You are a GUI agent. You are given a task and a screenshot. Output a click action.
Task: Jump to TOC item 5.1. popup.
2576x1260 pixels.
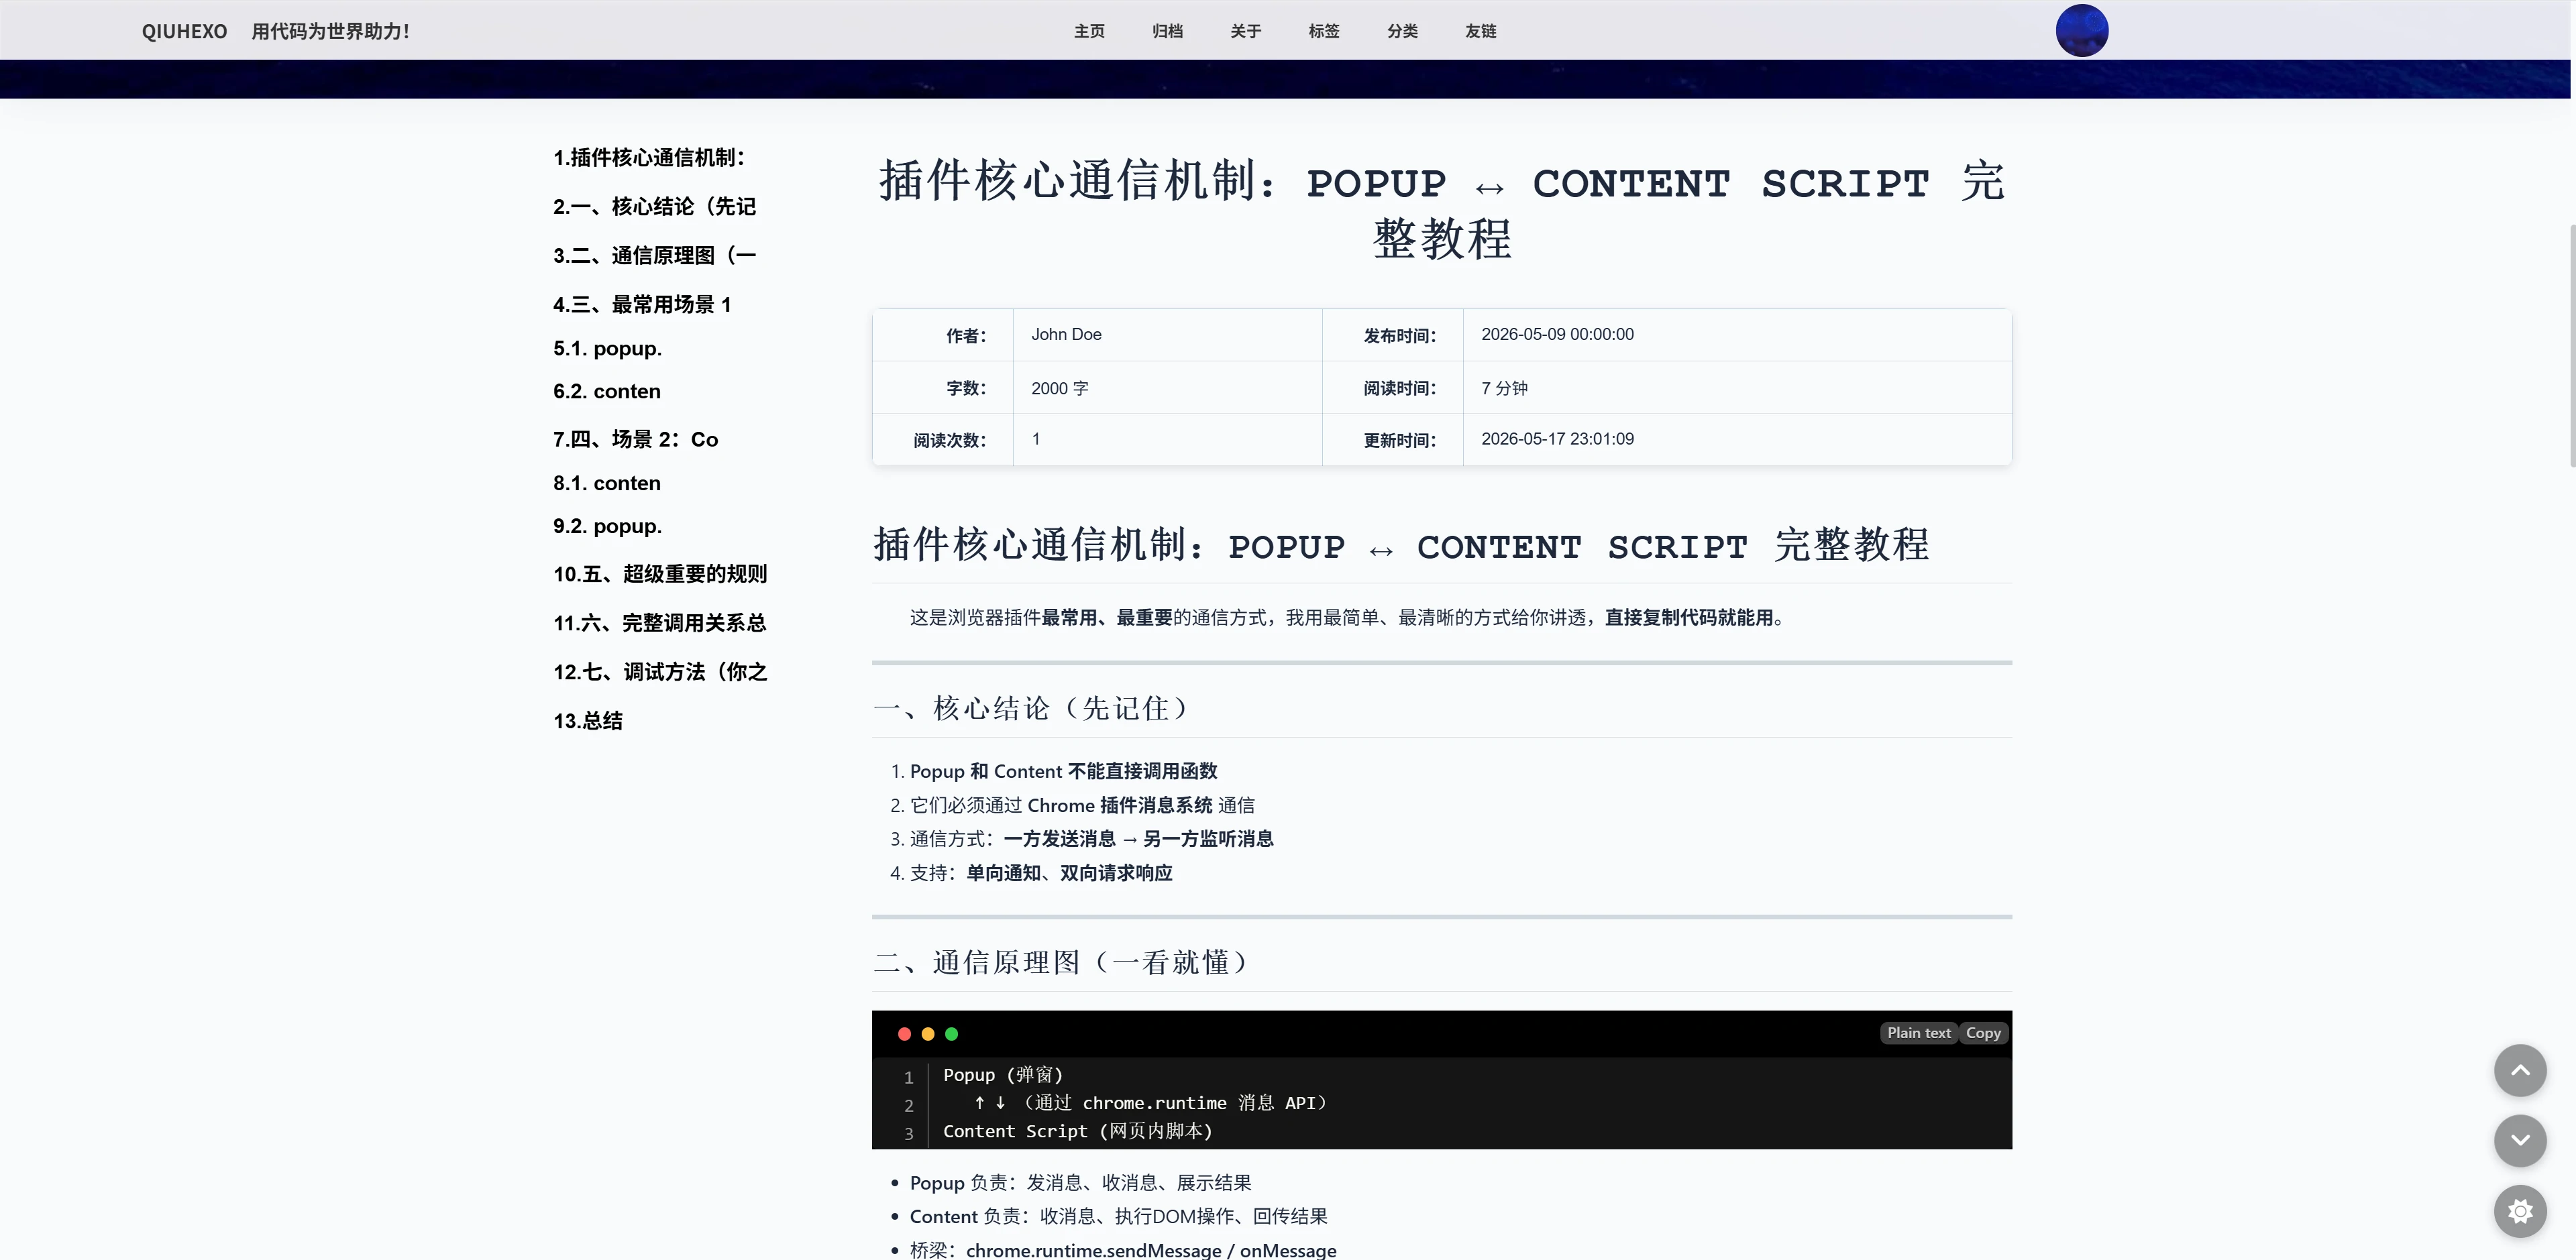point(607,348)
